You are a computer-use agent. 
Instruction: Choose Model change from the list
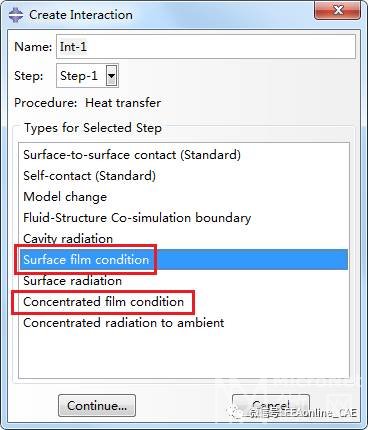(x=65, y=197)
